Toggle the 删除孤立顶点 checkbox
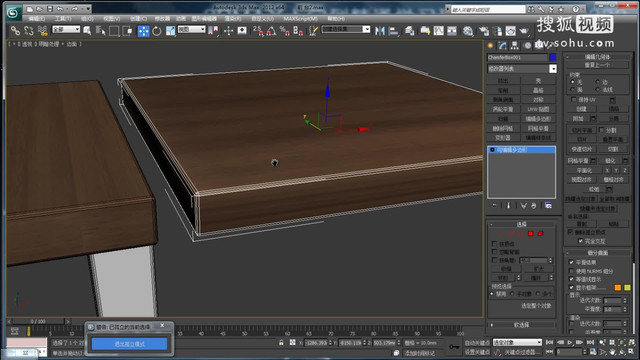This screenshot has height=360, width=640. click(570, 232)
